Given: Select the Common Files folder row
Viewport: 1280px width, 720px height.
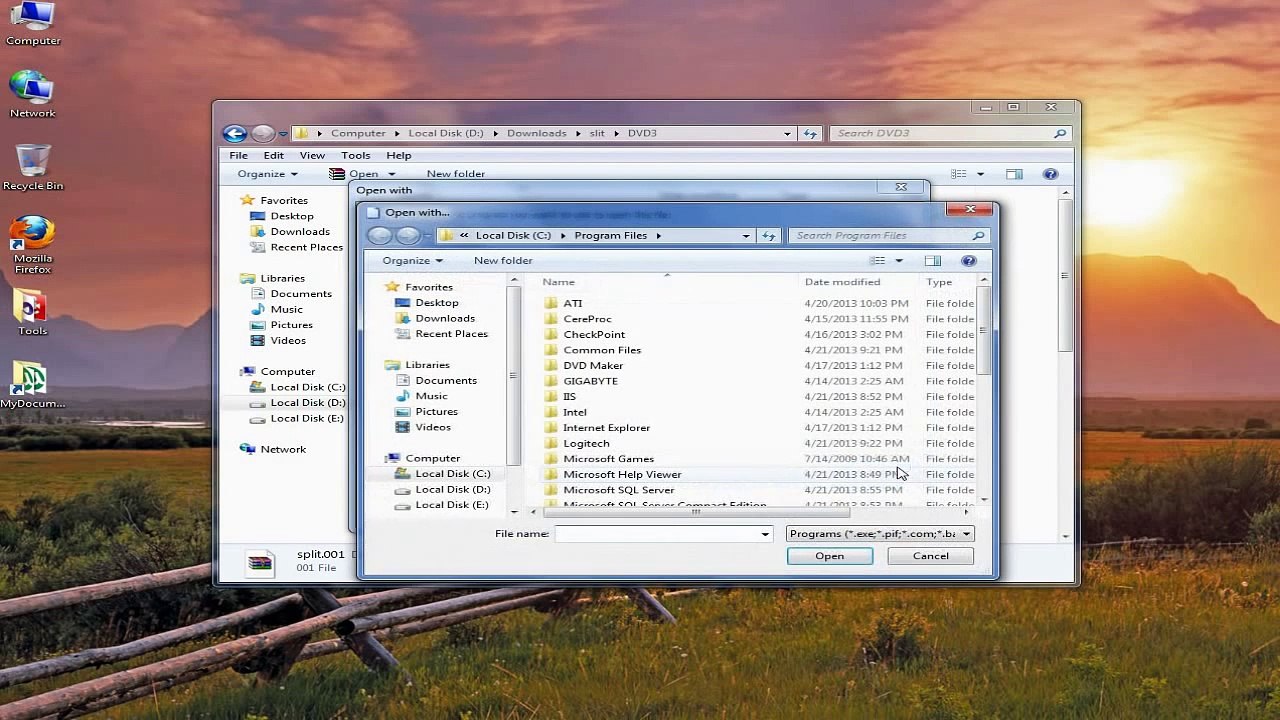Looking at the screenshot, I should 758,350.
